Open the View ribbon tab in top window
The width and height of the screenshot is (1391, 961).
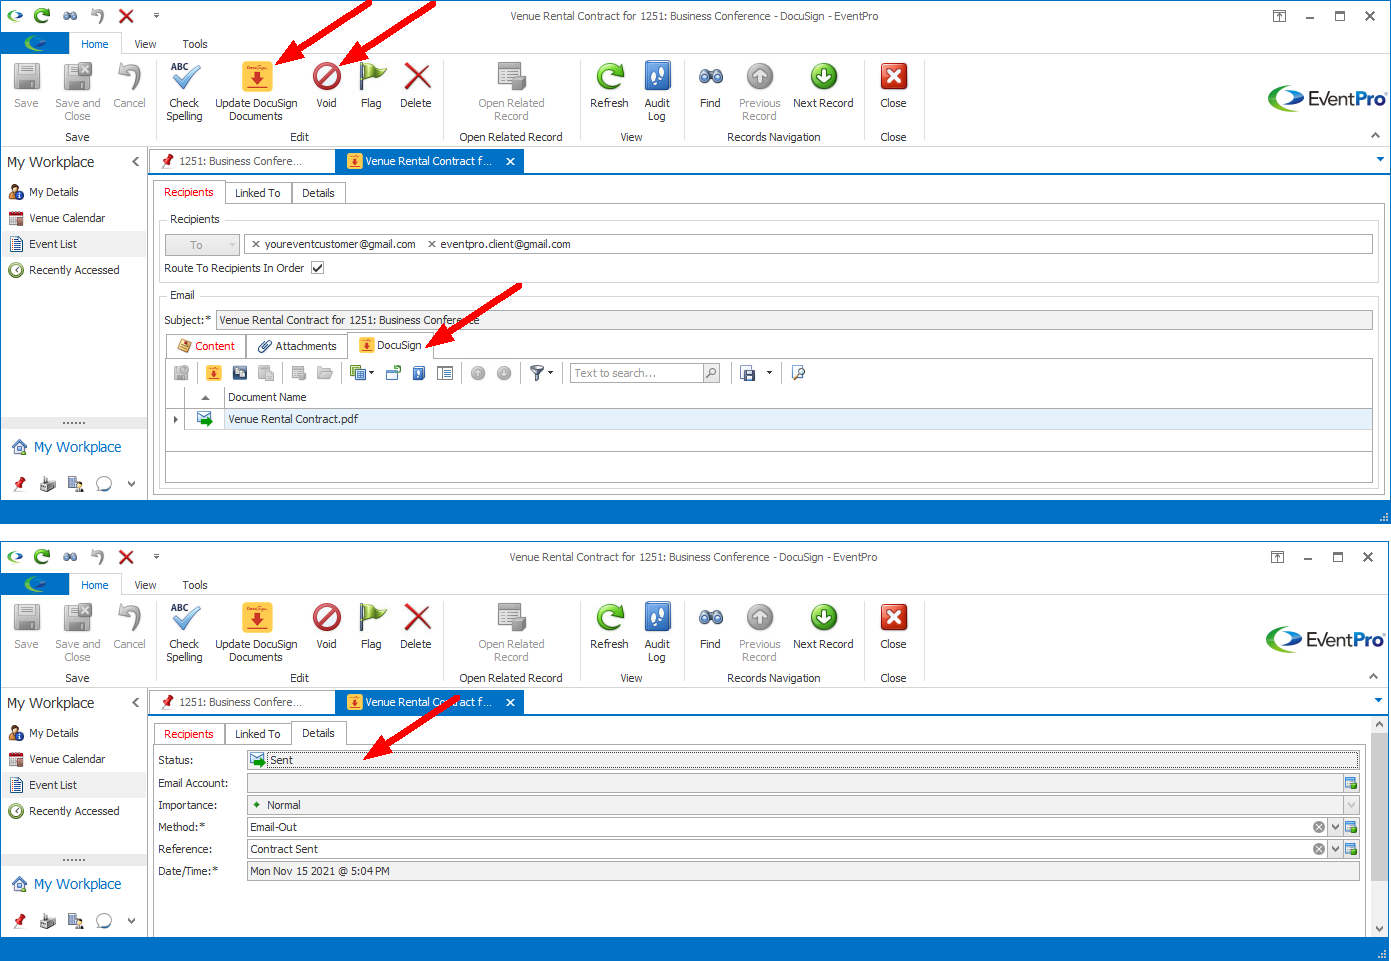(145, 44)
